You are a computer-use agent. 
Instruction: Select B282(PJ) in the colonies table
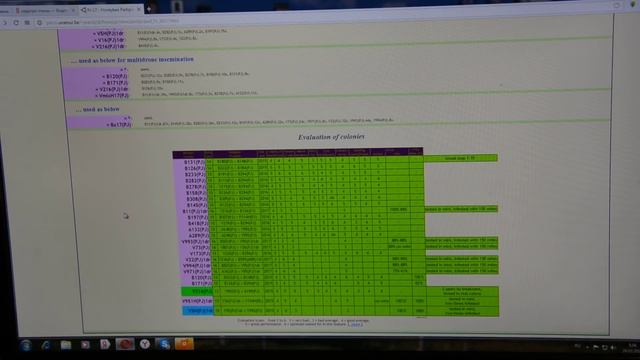(x=195, y=180)
